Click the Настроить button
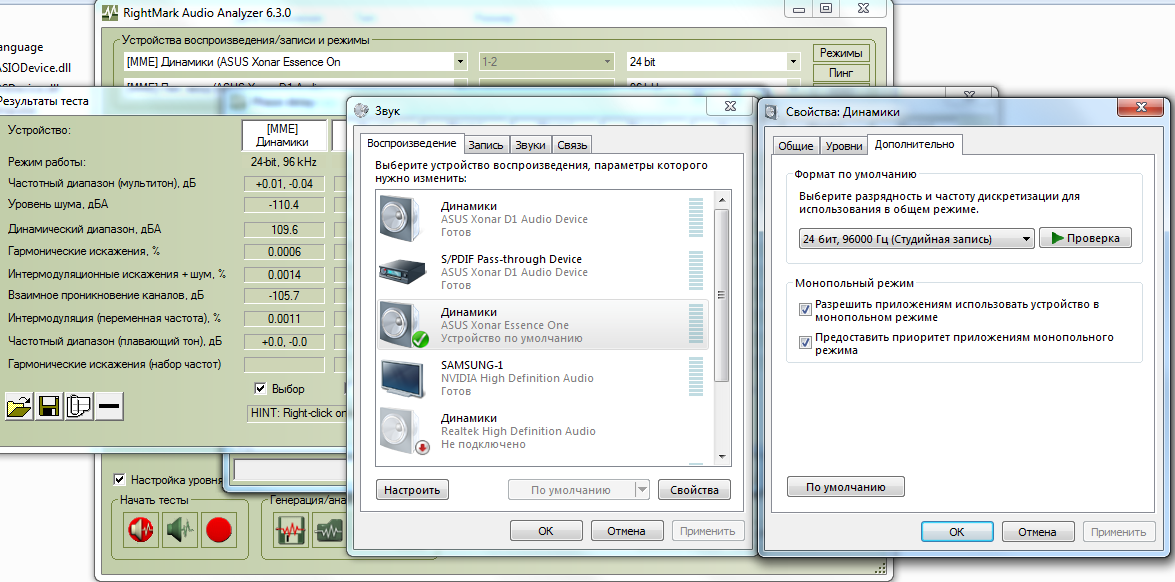Screen dimensions: 1175x582 point(412,490)
